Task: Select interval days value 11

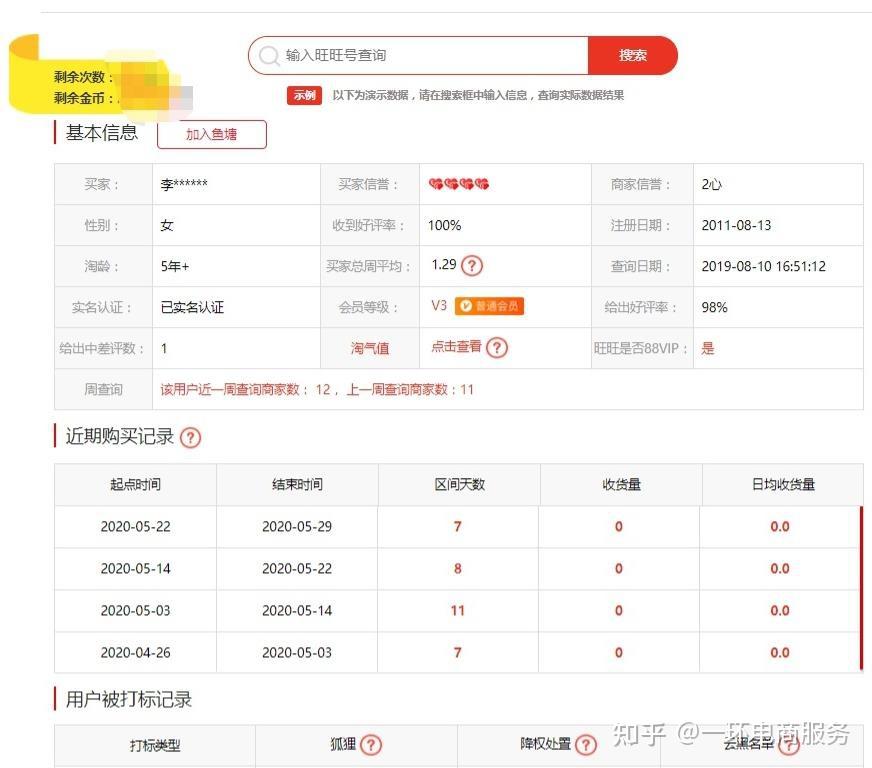Action: click(x=457, y=611)
